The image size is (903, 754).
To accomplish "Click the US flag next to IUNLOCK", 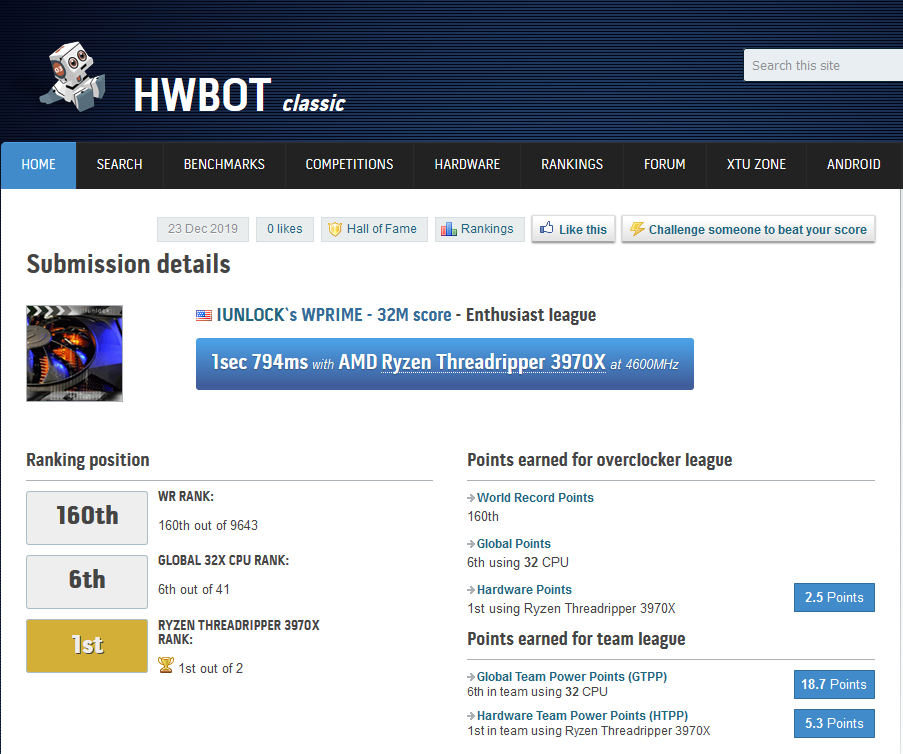I will (x=204, y=315).
